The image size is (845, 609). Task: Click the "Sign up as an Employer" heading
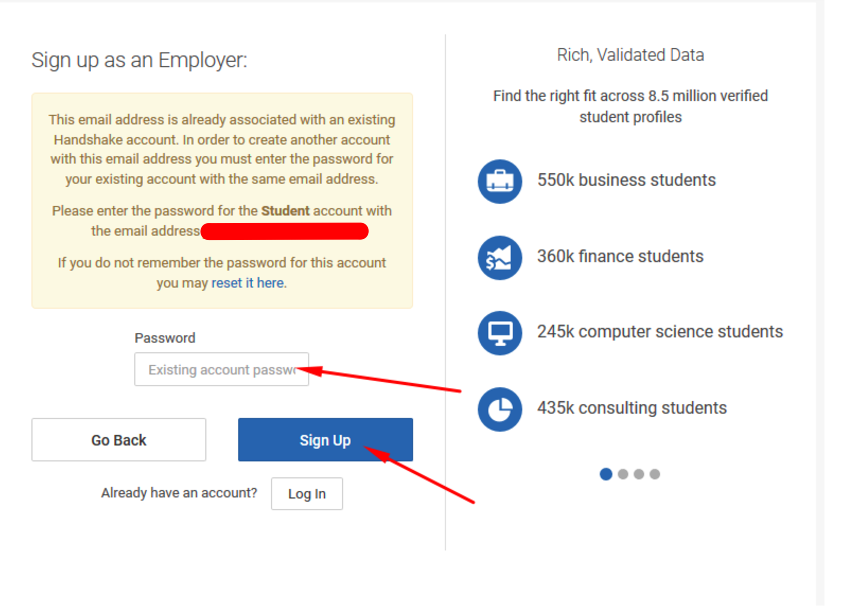tap(139, 60)
